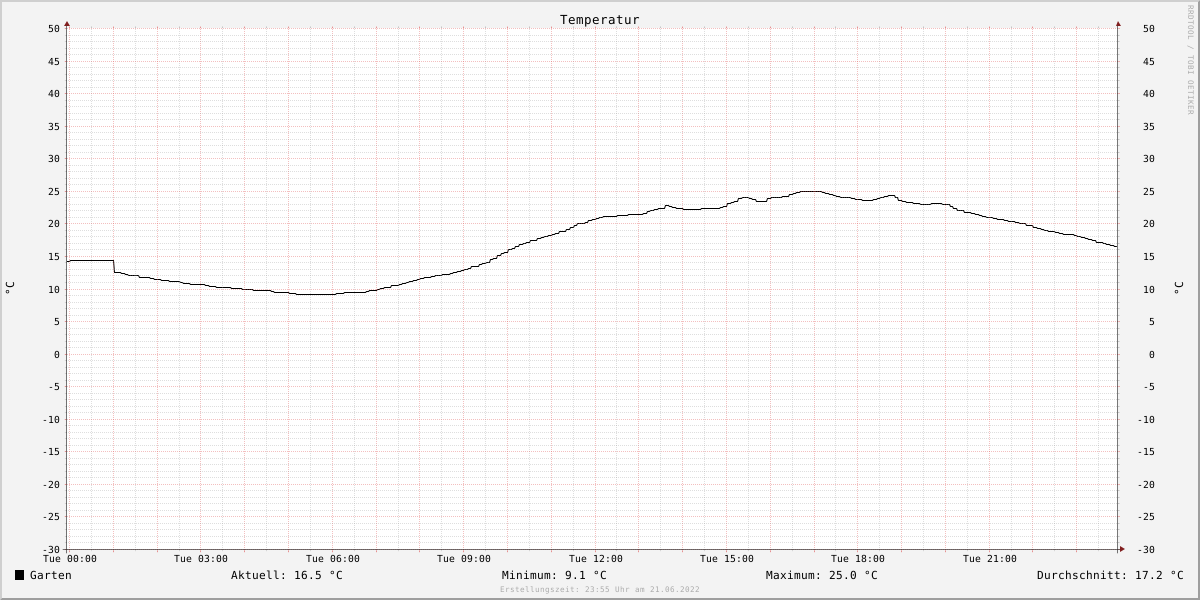Click the "°C" unit label on right axis

[1178, 288]
